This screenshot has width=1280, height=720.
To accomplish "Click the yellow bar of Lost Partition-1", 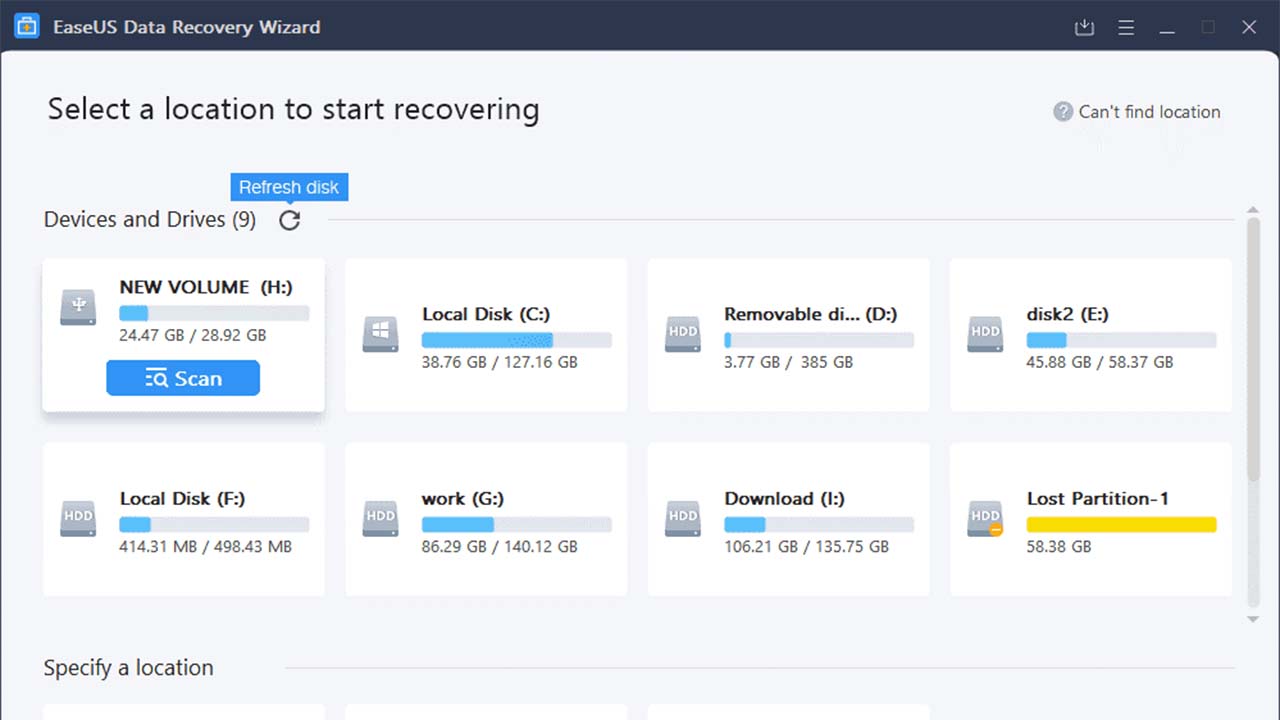I will tap(1121, 525).
